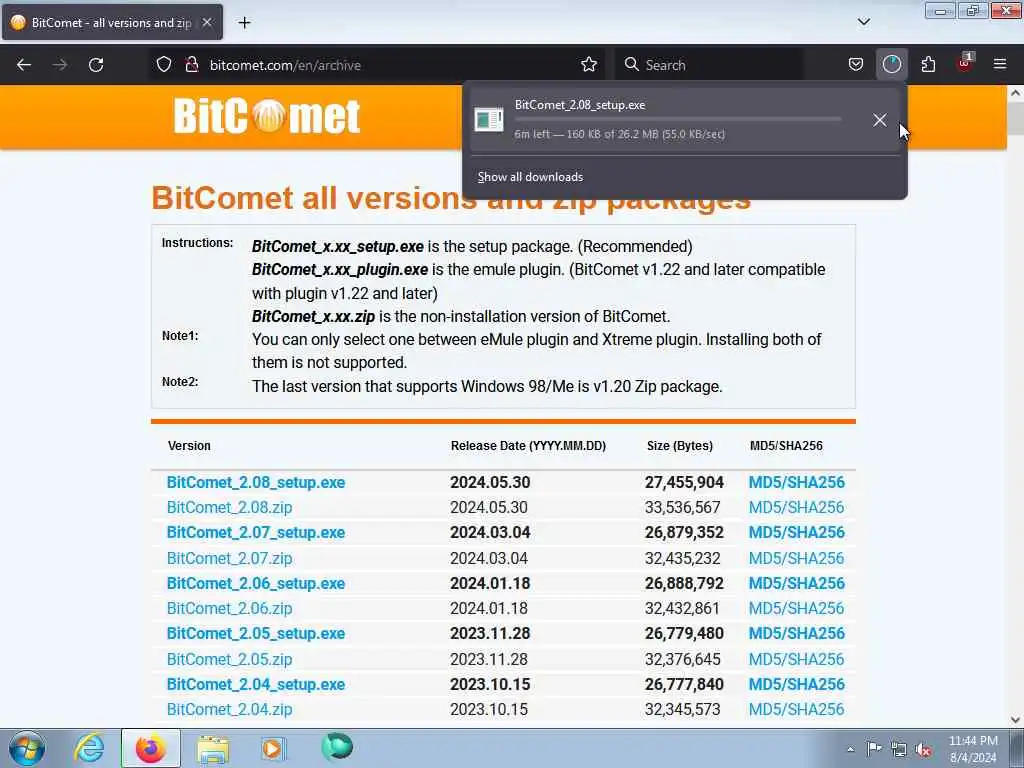Open MD5/SHA256 for 2.04 setup

coord(797,684)
